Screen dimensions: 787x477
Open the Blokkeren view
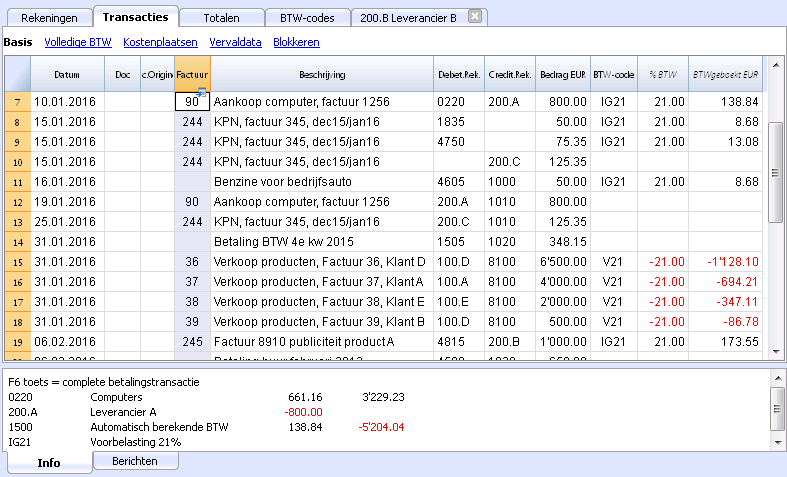point(296,42)
